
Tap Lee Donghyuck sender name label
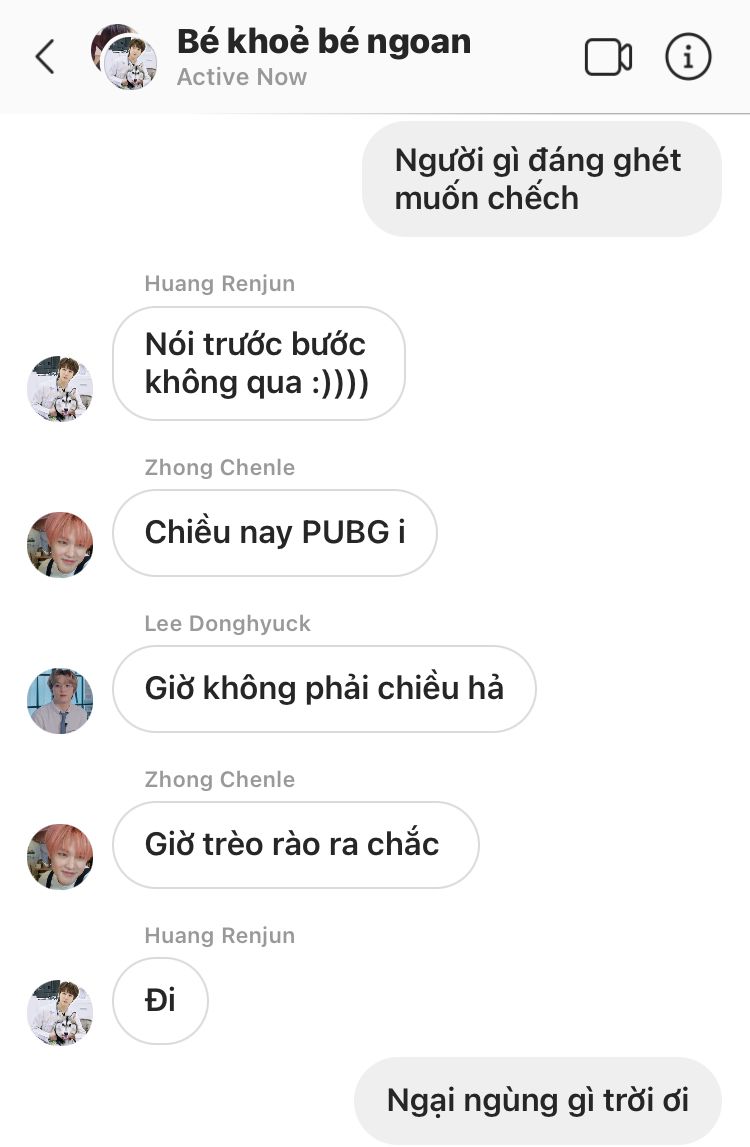click(x=228, y=623)
